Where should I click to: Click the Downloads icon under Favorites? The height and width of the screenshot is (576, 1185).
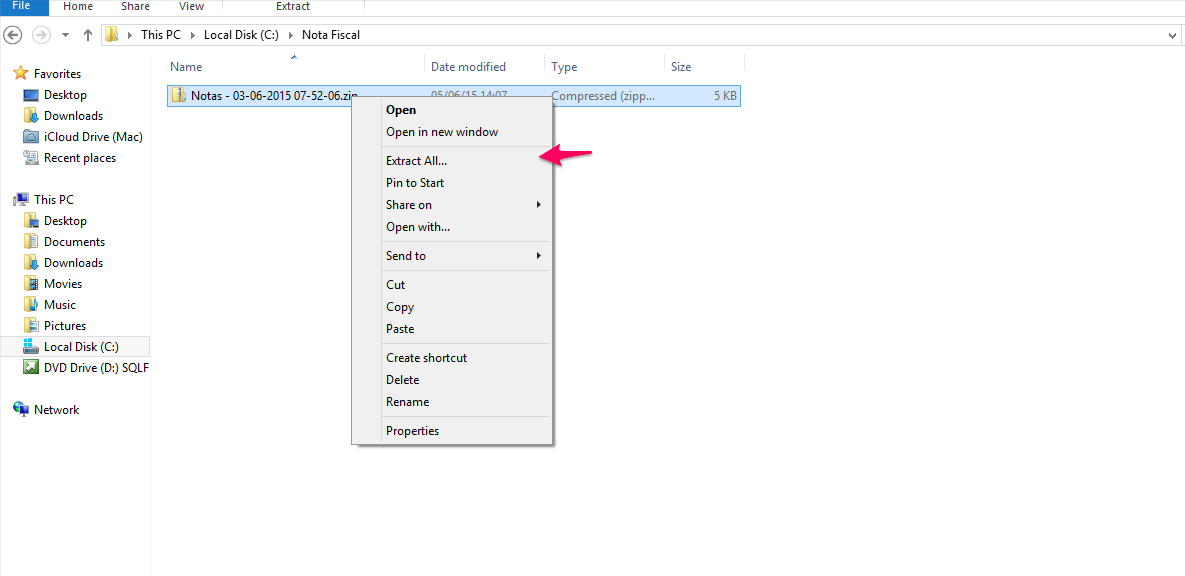tap(31, 116)
